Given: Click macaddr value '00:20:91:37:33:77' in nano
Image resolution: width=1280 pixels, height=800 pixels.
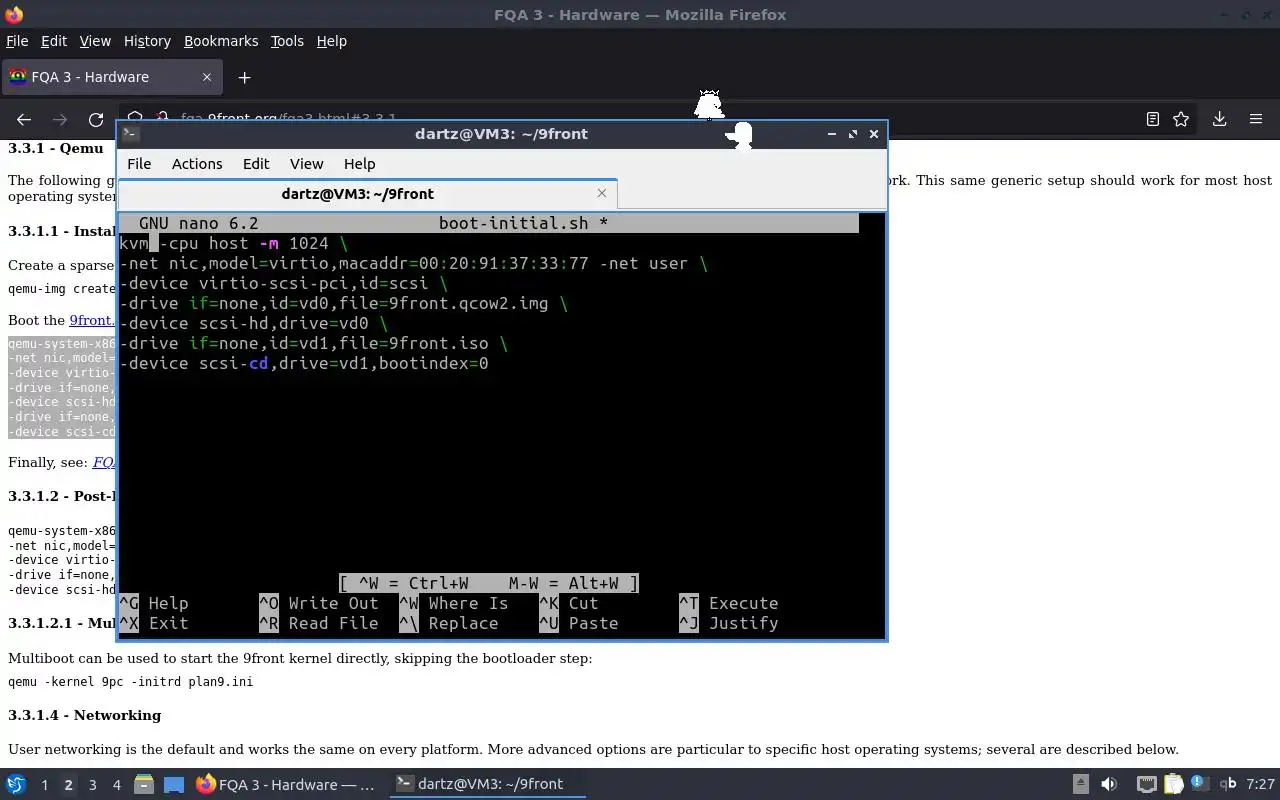Looking at the screenshot, I should coord(503,263).
